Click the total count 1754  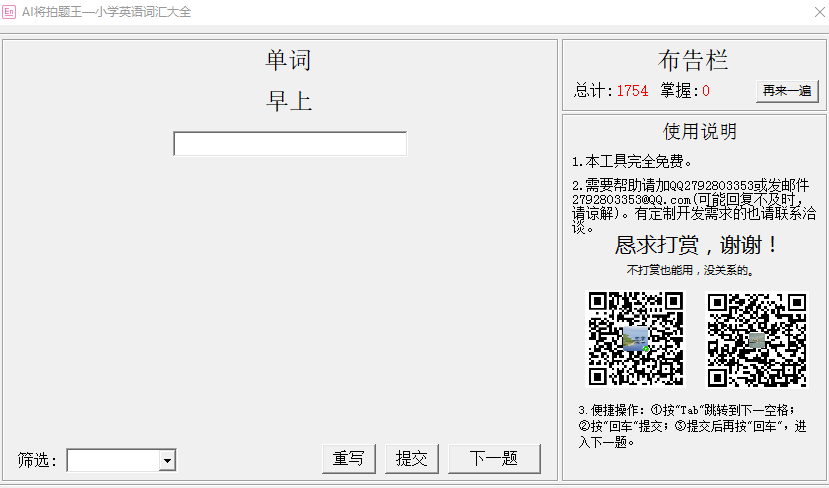632,91
